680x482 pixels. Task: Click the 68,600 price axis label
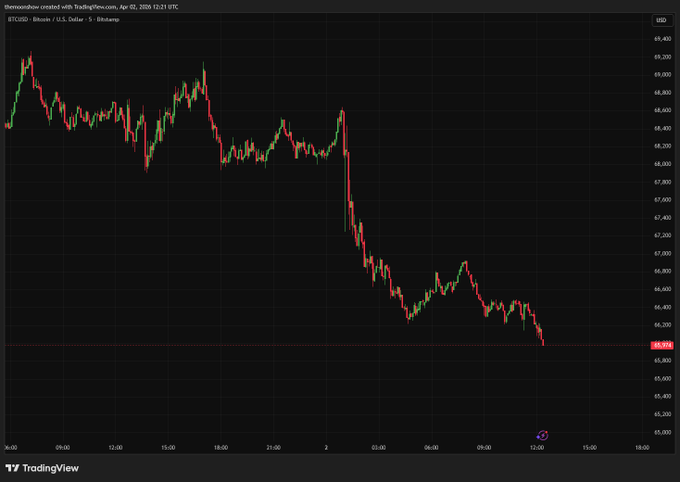click(662, 110)
